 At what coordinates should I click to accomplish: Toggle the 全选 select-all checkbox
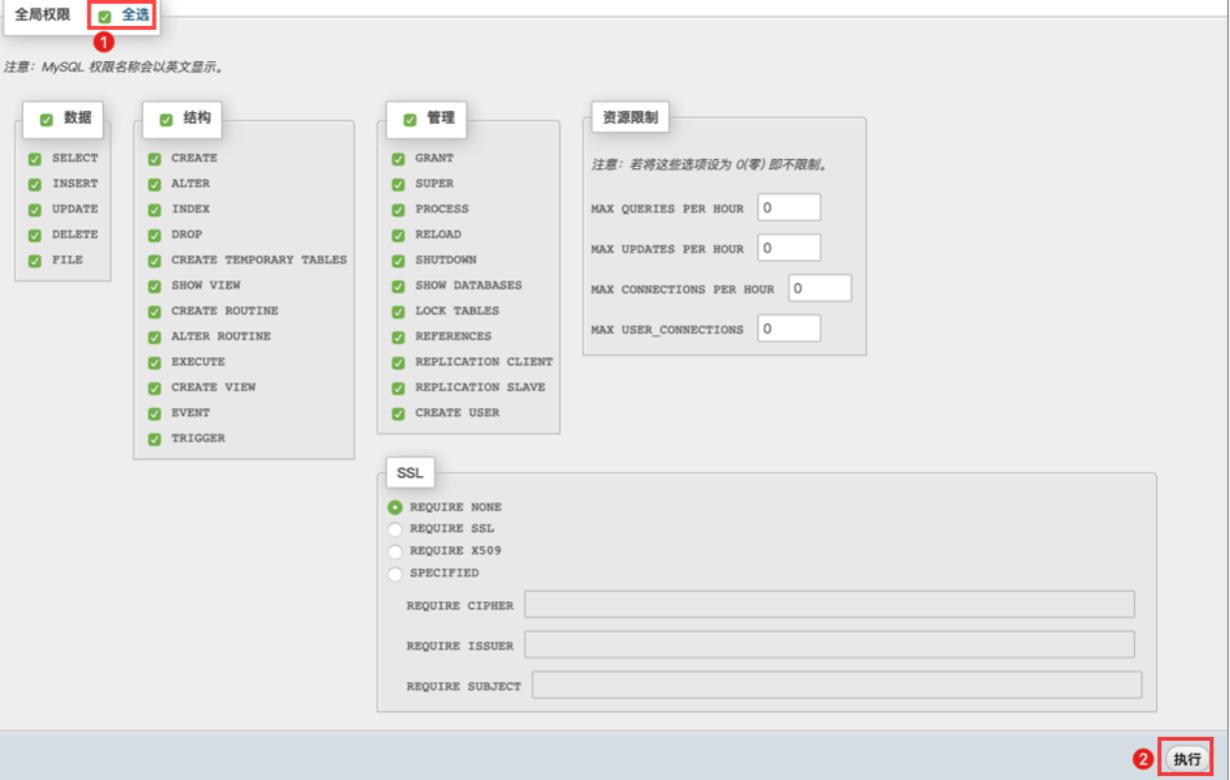[x=105, y=16]
